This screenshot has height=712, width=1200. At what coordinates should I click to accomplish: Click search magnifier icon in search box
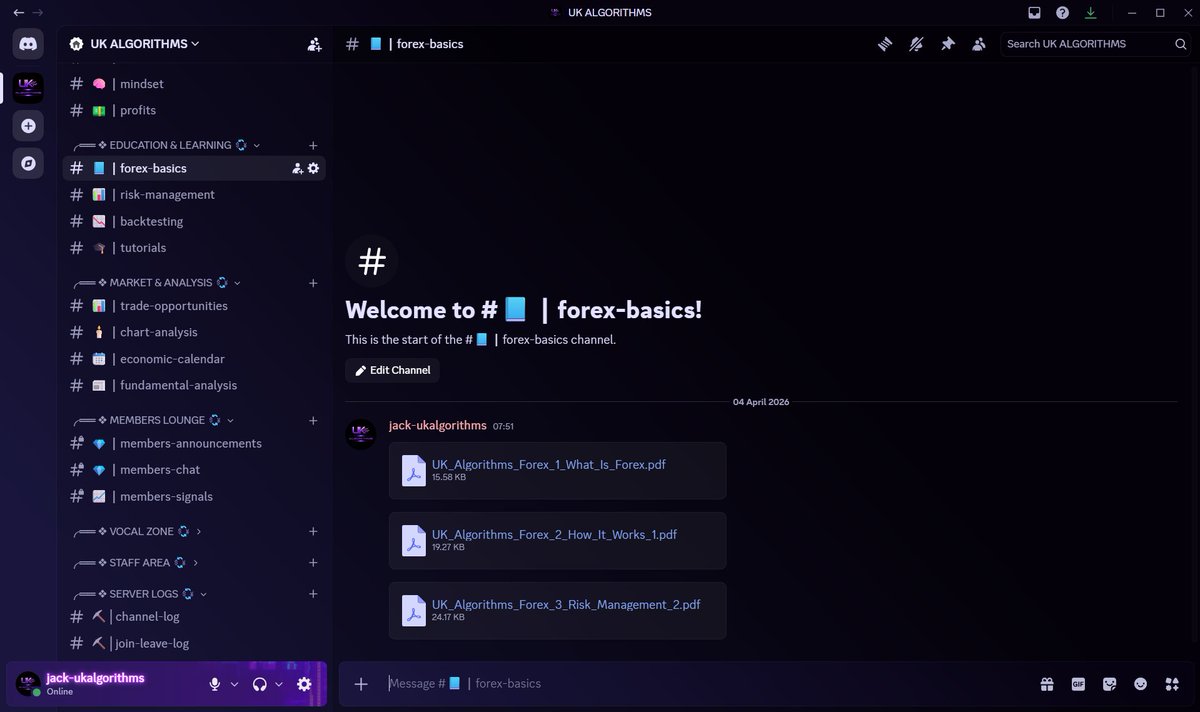tap(1181, 44)
